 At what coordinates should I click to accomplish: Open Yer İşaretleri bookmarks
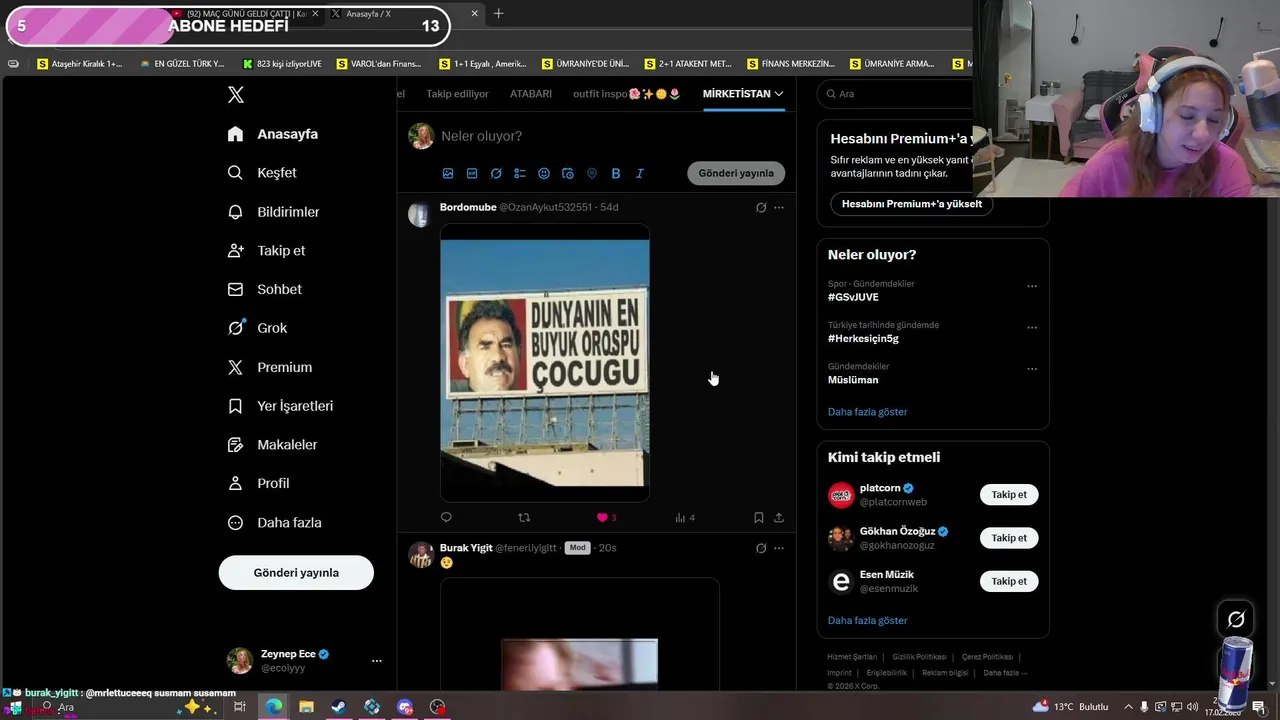click(x=281, y=406)
